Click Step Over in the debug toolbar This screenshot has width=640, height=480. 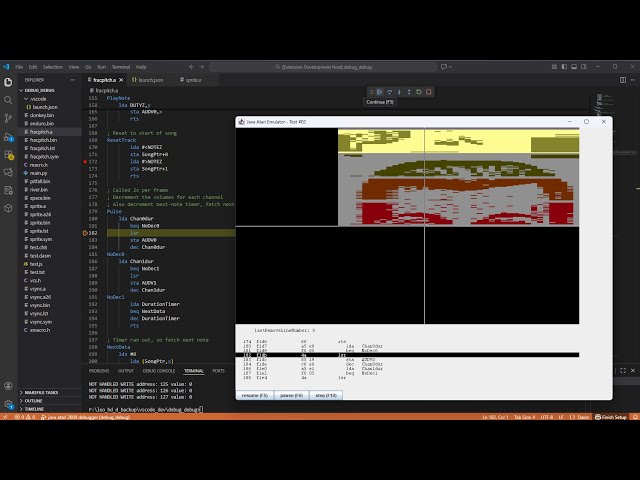[389, 92]
